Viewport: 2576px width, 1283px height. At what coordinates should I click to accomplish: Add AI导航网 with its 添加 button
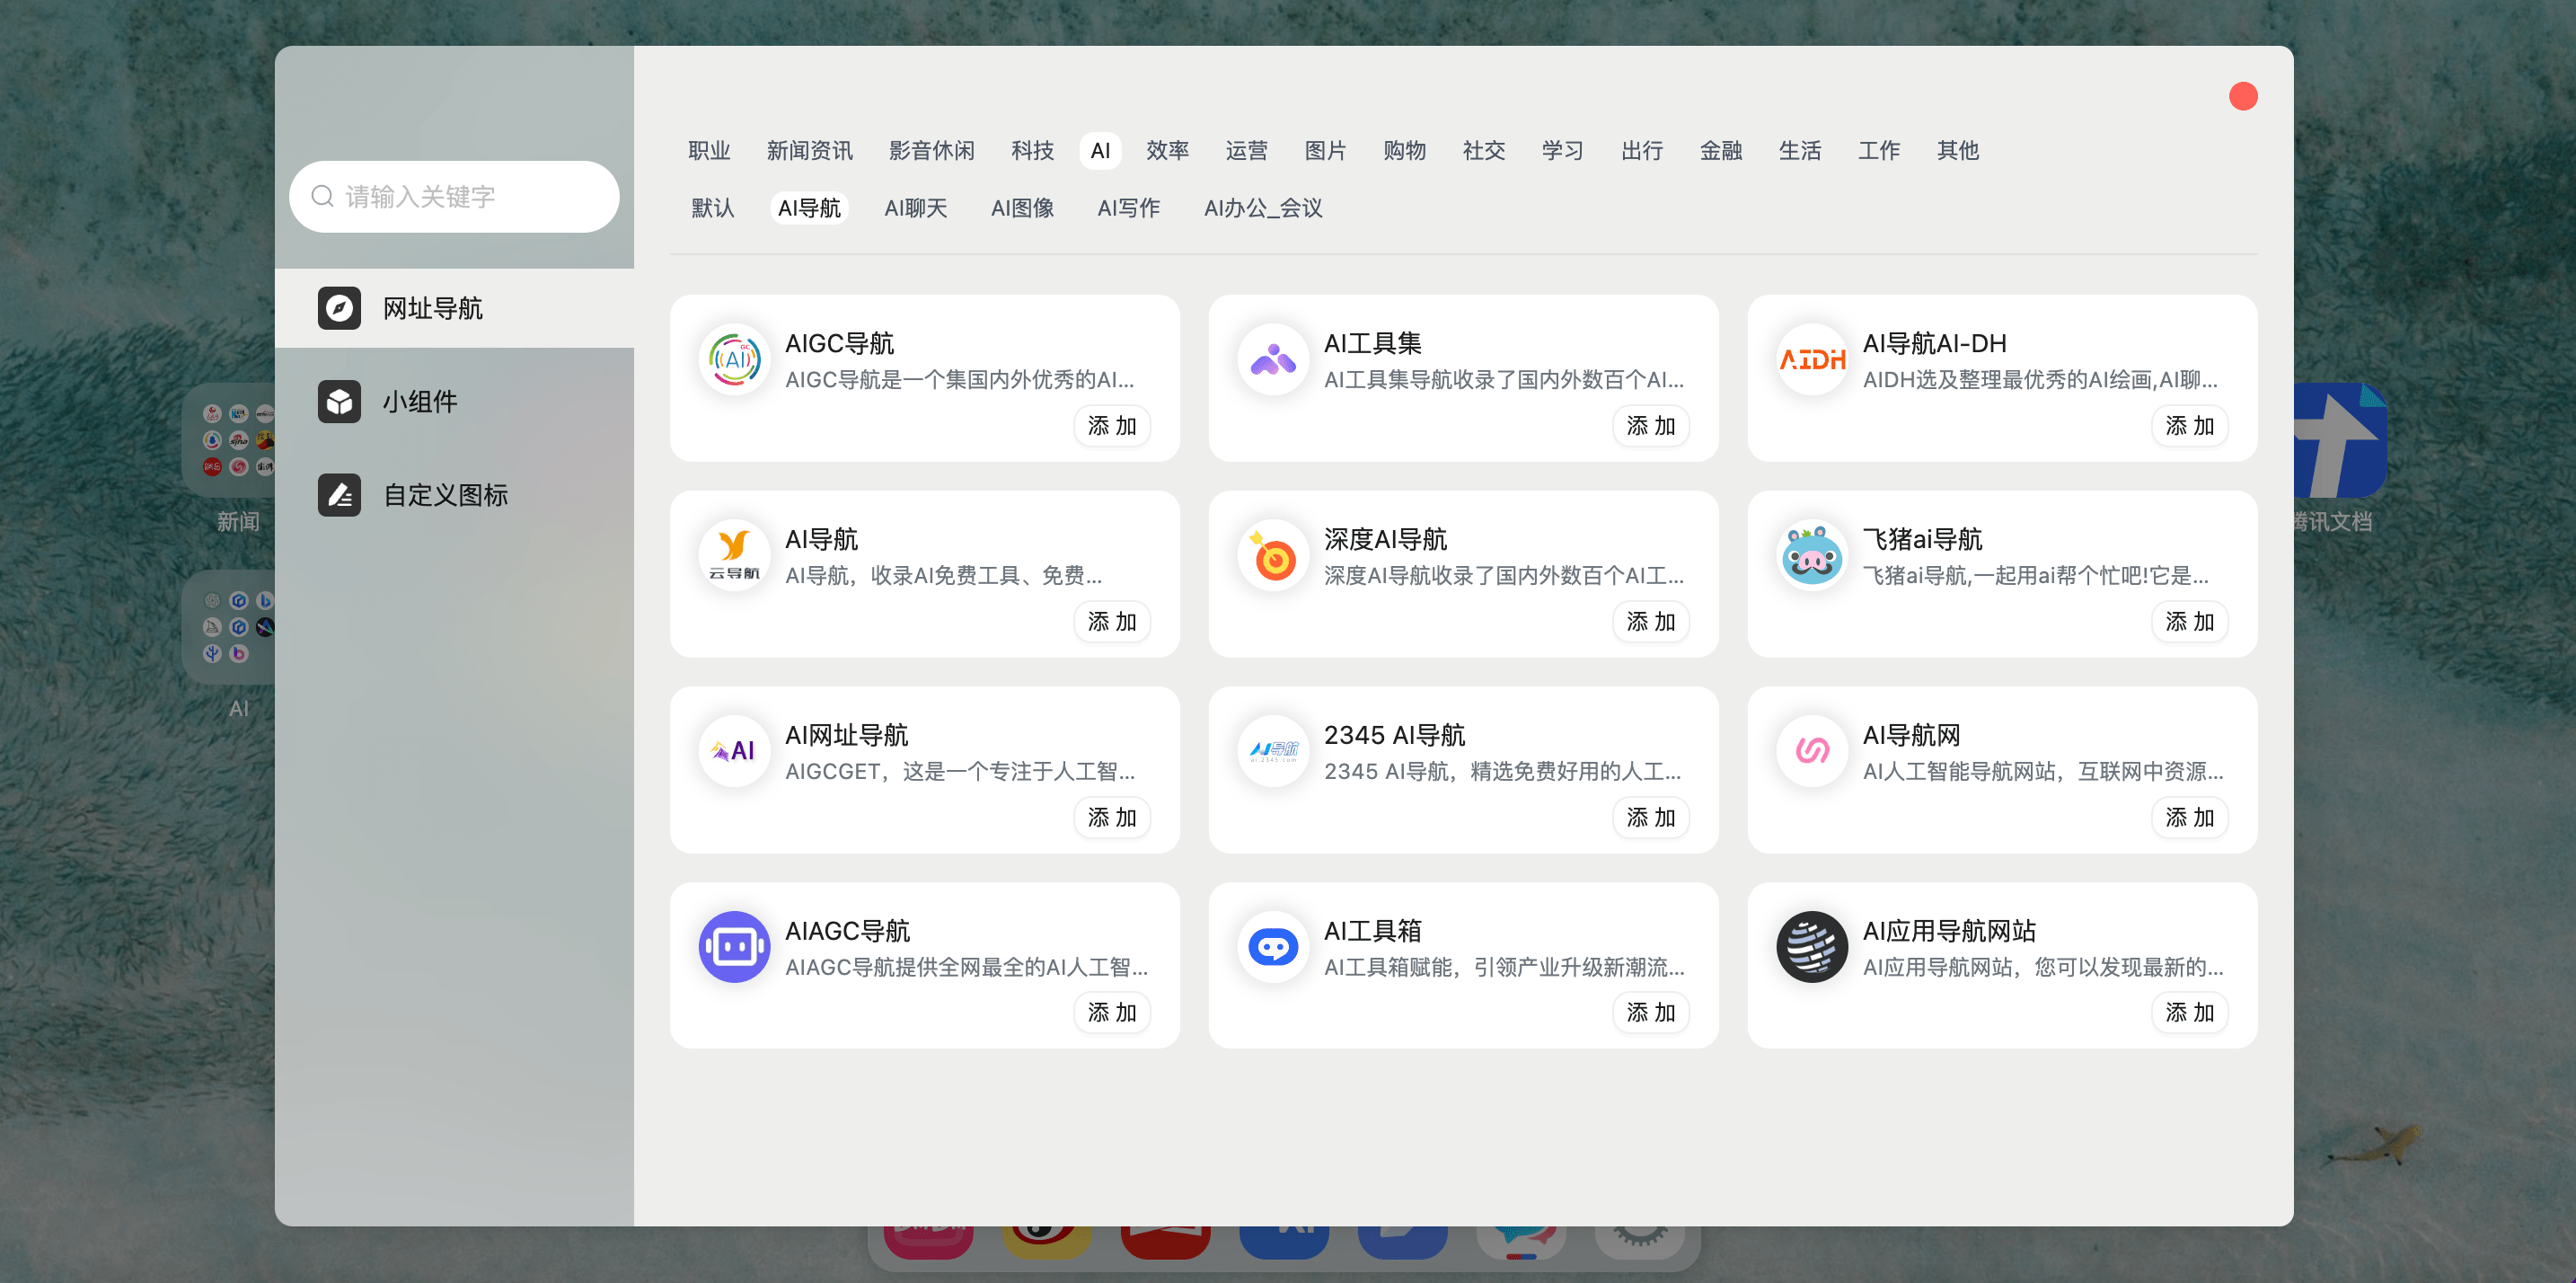point(2190,817)
